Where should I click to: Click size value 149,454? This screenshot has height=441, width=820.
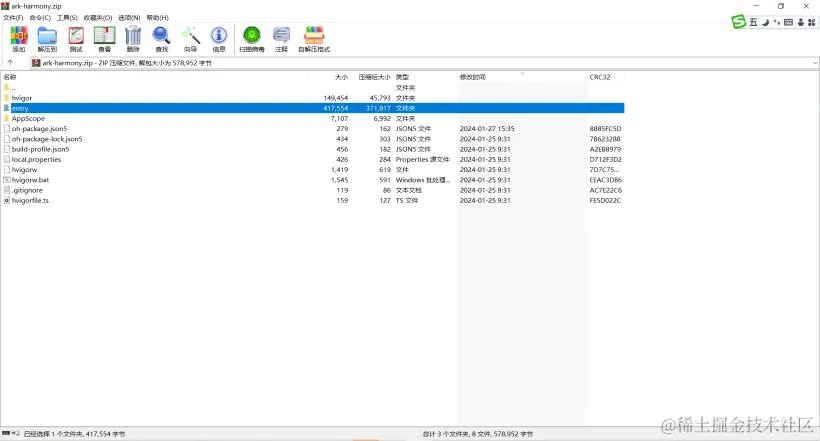coord(336,98)
